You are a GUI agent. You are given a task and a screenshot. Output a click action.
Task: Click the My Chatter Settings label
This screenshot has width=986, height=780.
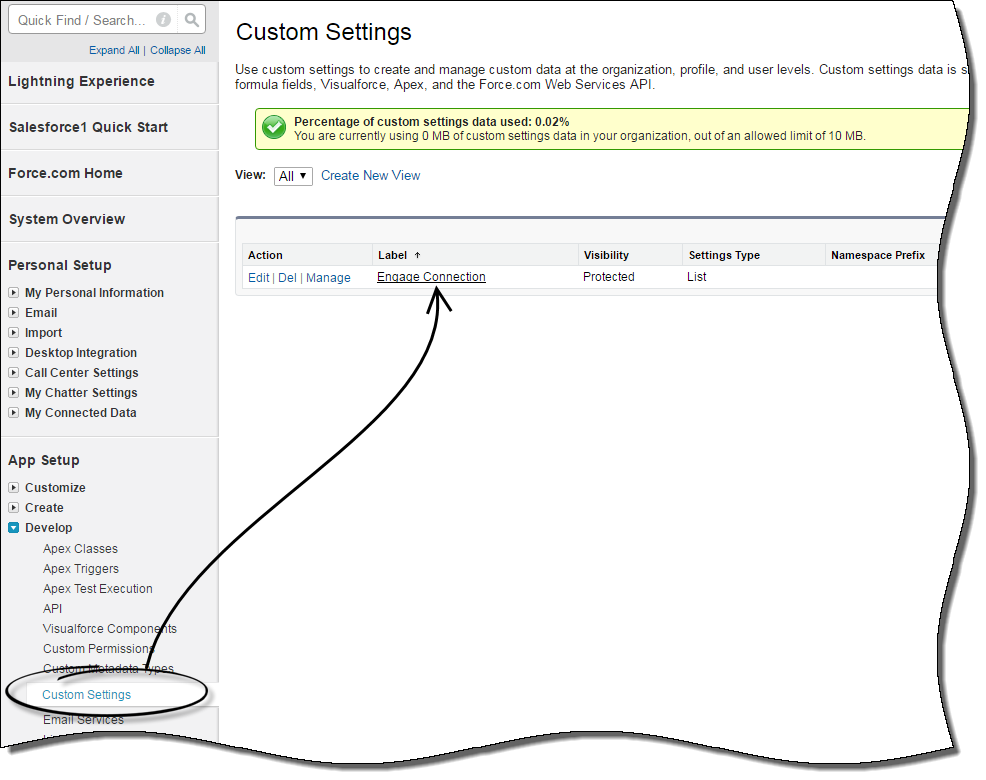click(x=81, y=393)
